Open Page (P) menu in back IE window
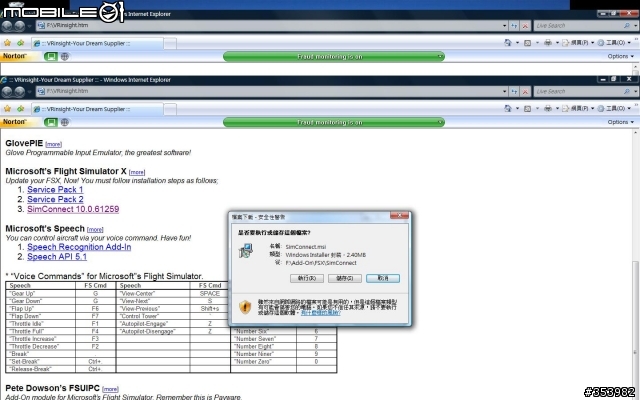Image resolution: width=640 pixels, height=400 pixels. [578, 42]
